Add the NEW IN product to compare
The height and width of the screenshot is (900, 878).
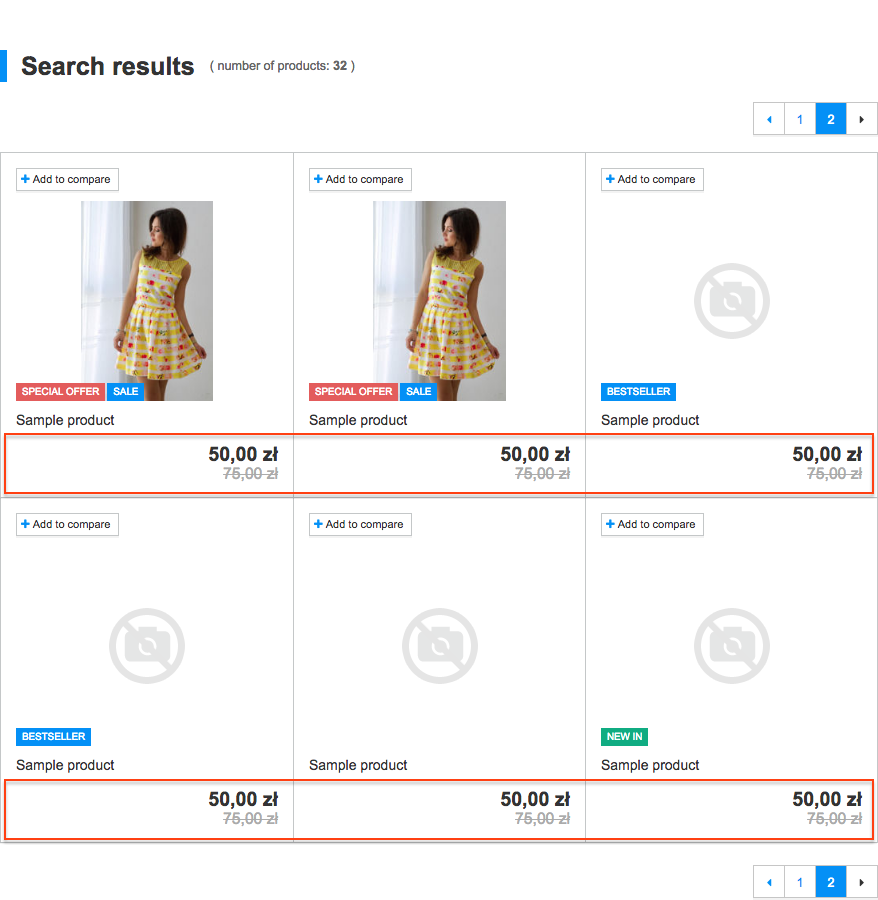[652, 524]
